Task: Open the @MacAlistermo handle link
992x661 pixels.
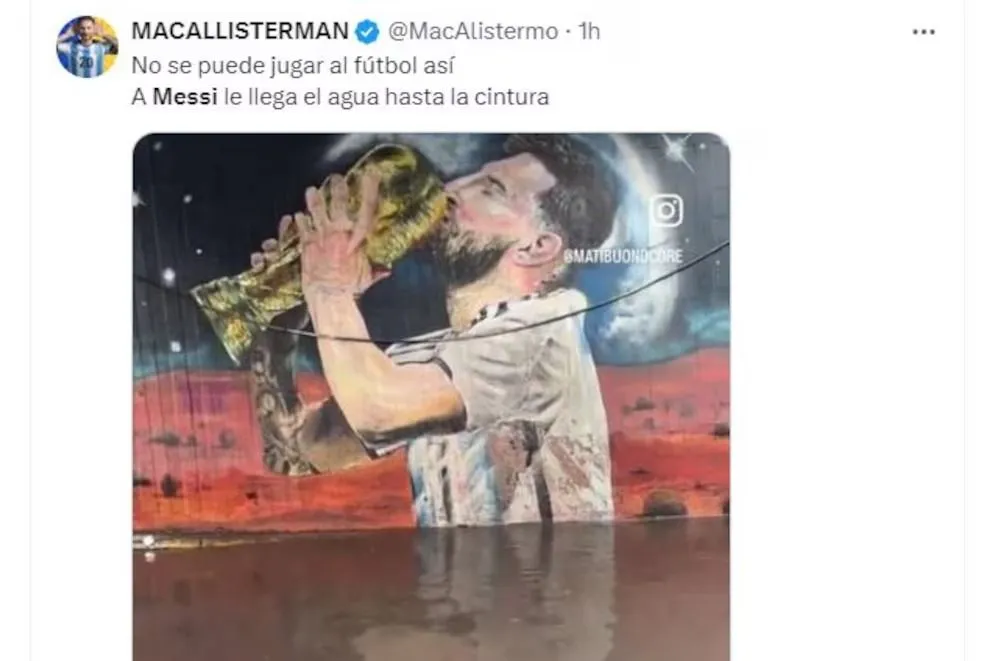Action: coord(473,31)
